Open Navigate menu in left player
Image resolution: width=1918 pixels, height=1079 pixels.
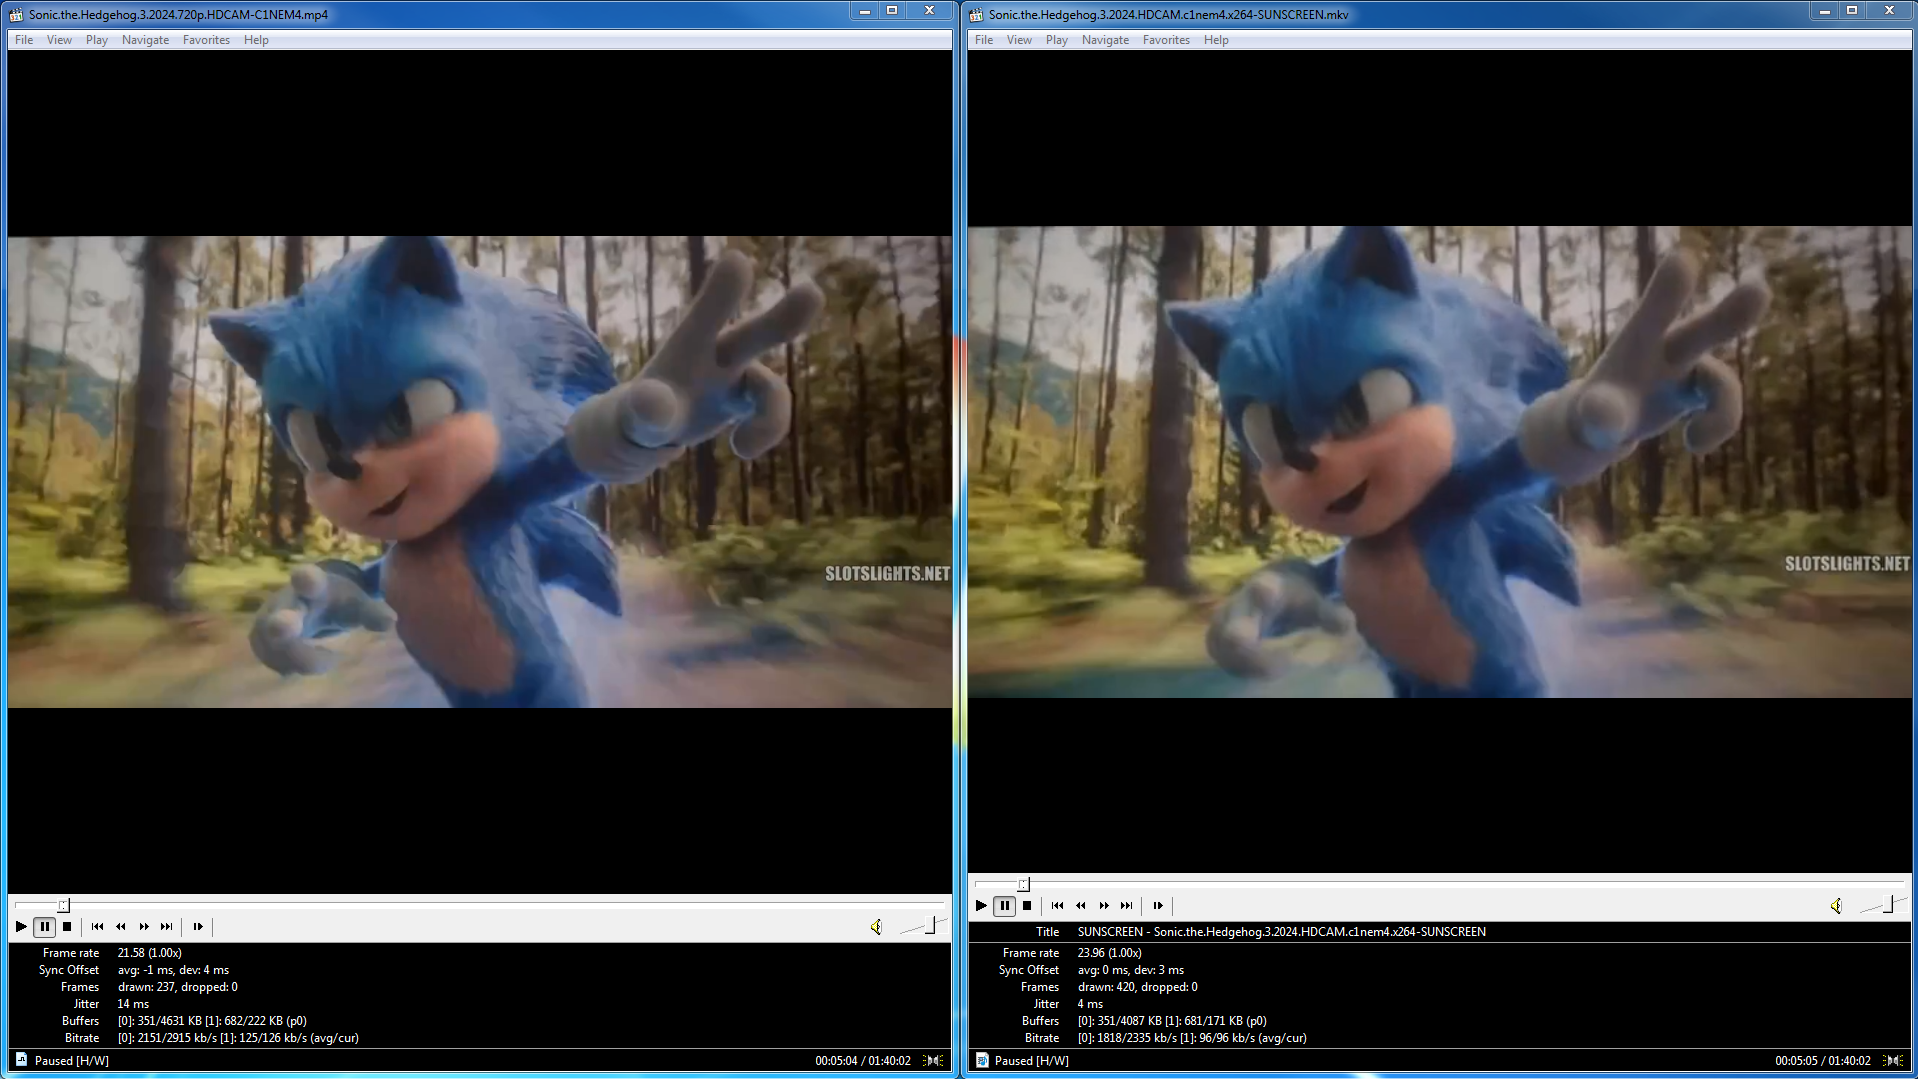(x=145, y=40)
